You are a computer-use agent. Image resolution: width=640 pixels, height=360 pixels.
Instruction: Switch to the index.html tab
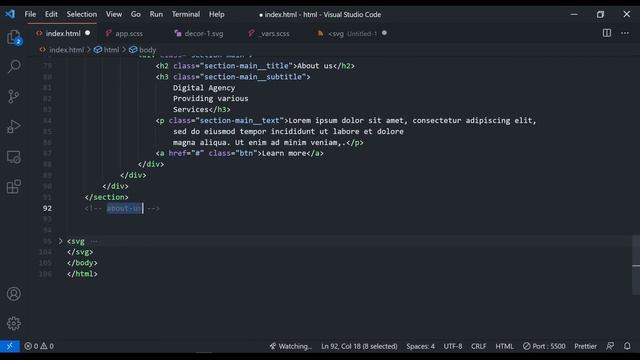click(x=63, y=33)
